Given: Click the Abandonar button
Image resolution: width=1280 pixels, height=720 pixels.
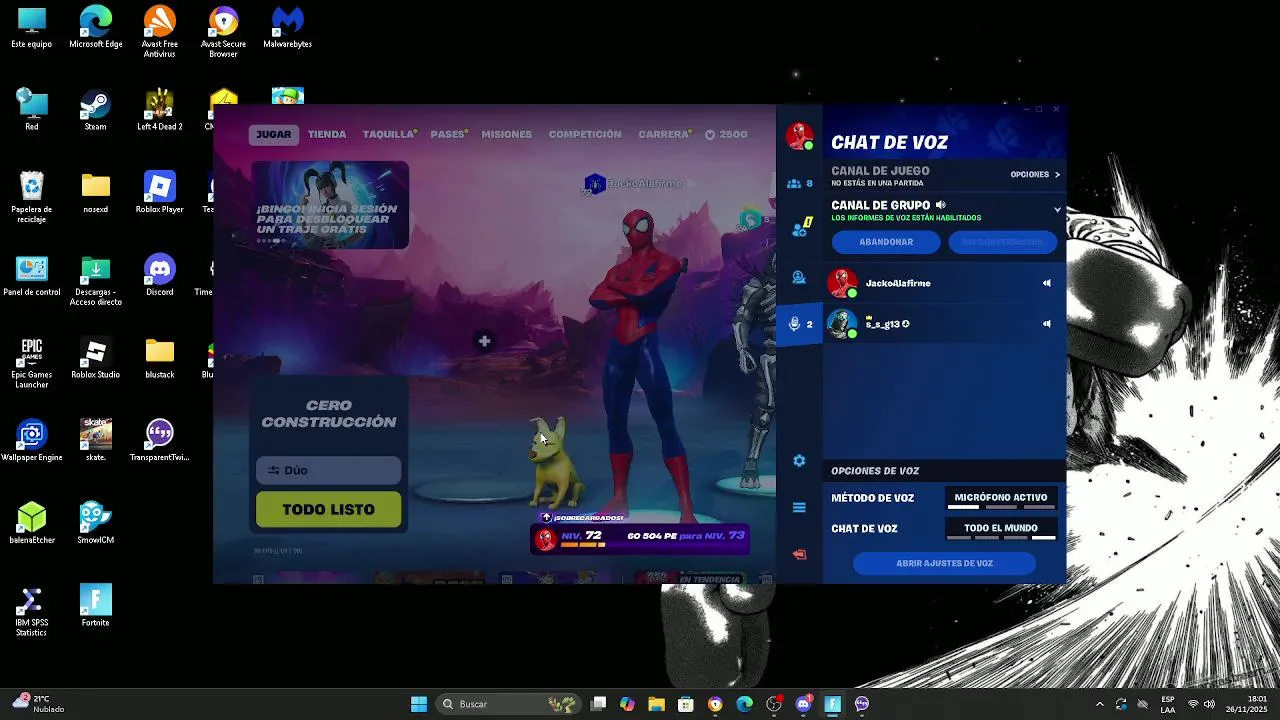Looking at the screenshot, I should 886,242.
